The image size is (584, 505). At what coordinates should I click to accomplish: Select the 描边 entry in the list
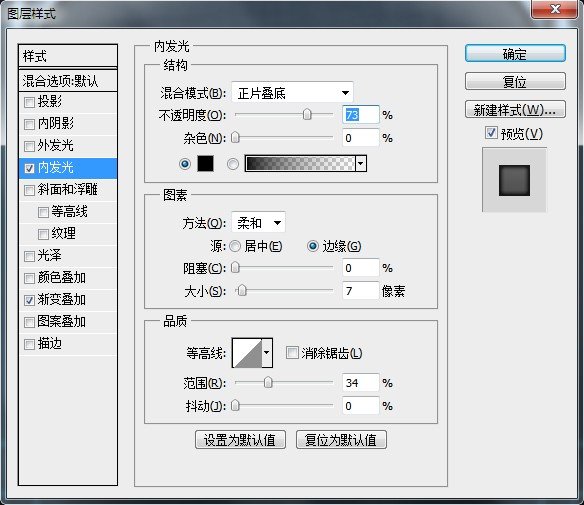68,344
